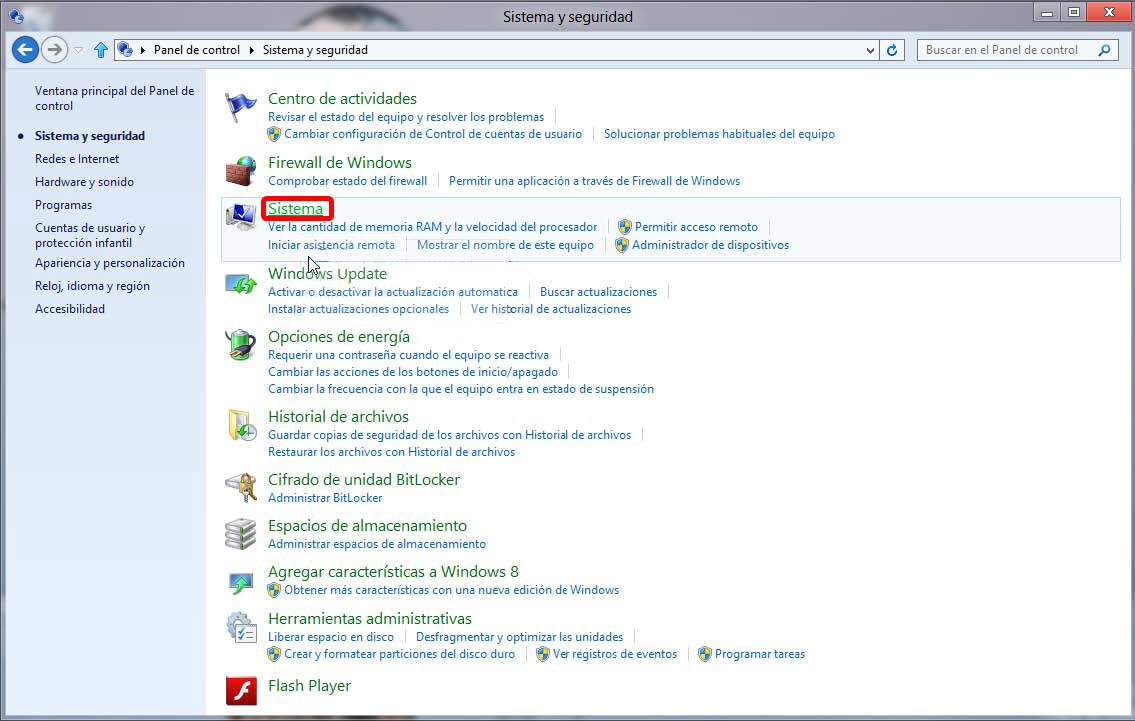Click shield icon beside Cambiar configuración de Control de cuentas

tap(274, 134)
